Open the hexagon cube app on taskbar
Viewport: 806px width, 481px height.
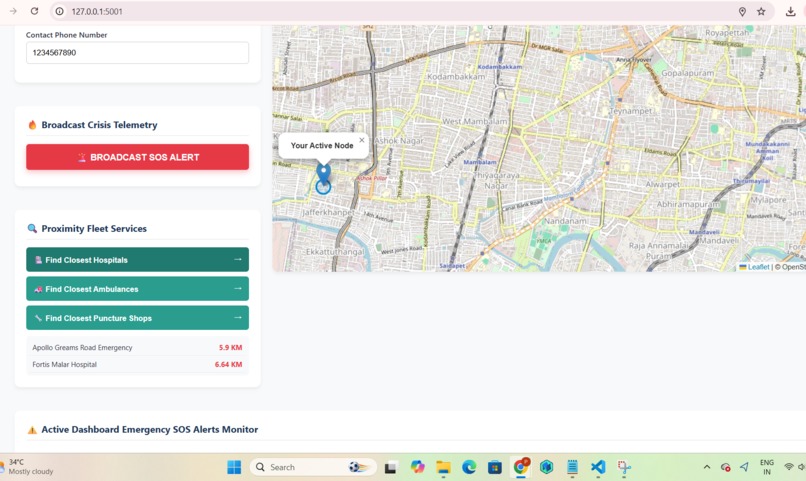tap(546, 467)
